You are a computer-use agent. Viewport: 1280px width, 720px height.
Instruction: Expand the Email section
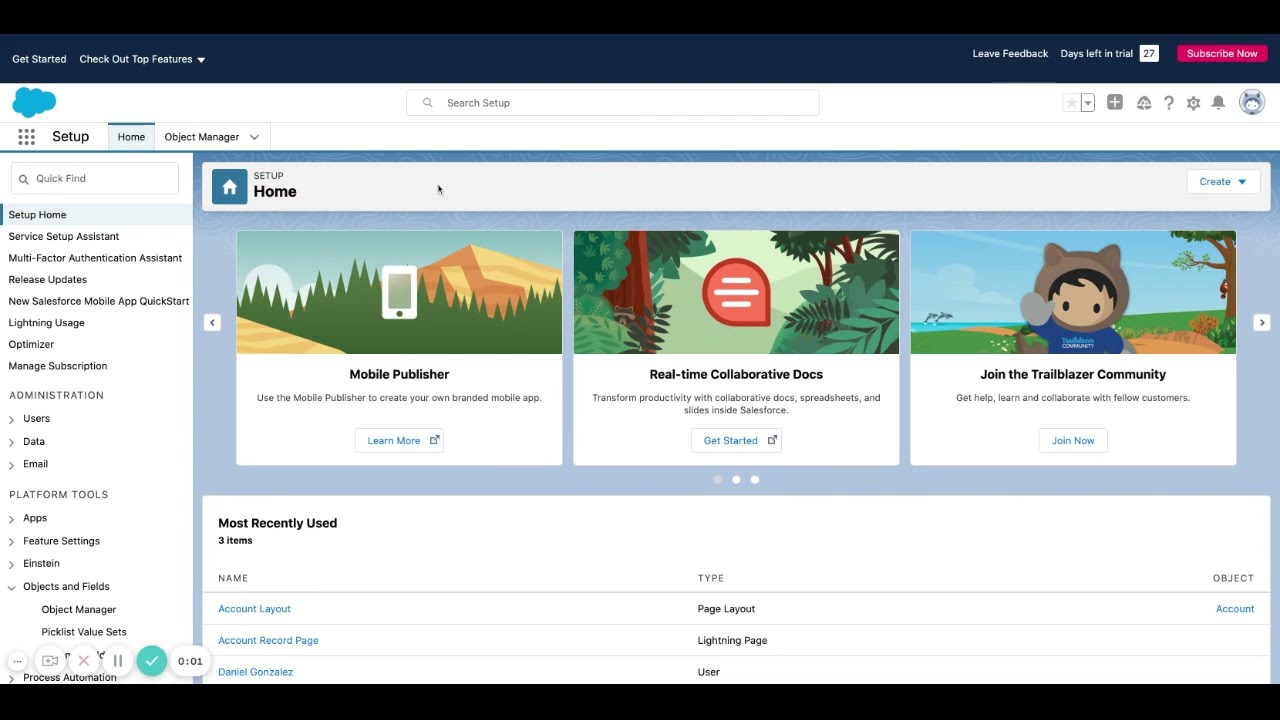pos(12,465)
